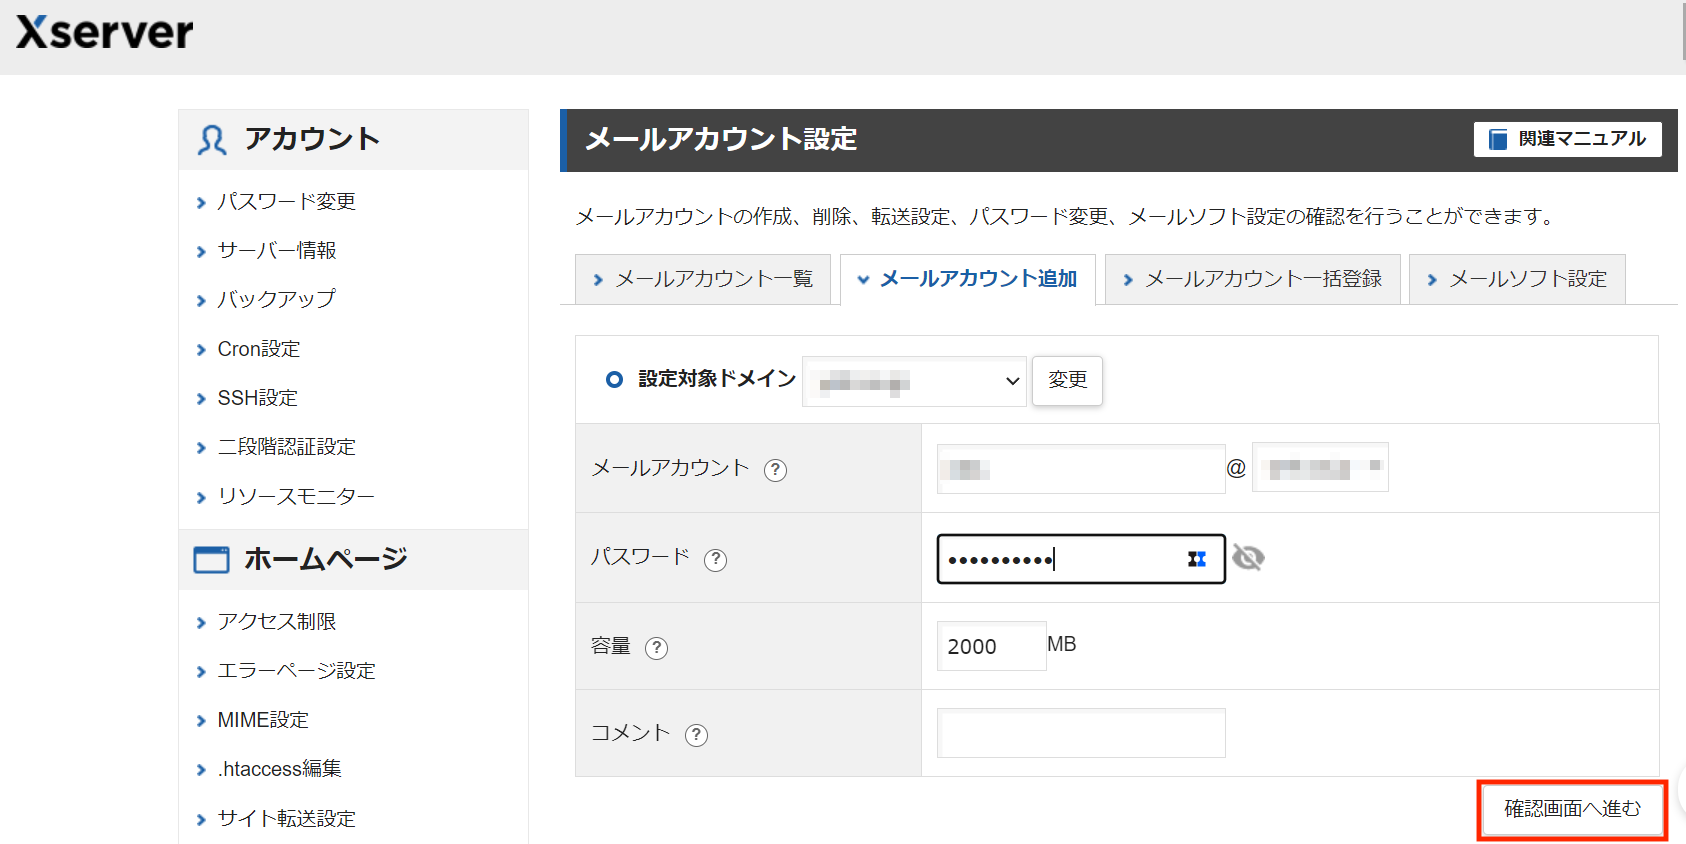Expand the 設定対象ドメイン domain dropdown
Screen dimensions: 1686x844
point(914,381)
